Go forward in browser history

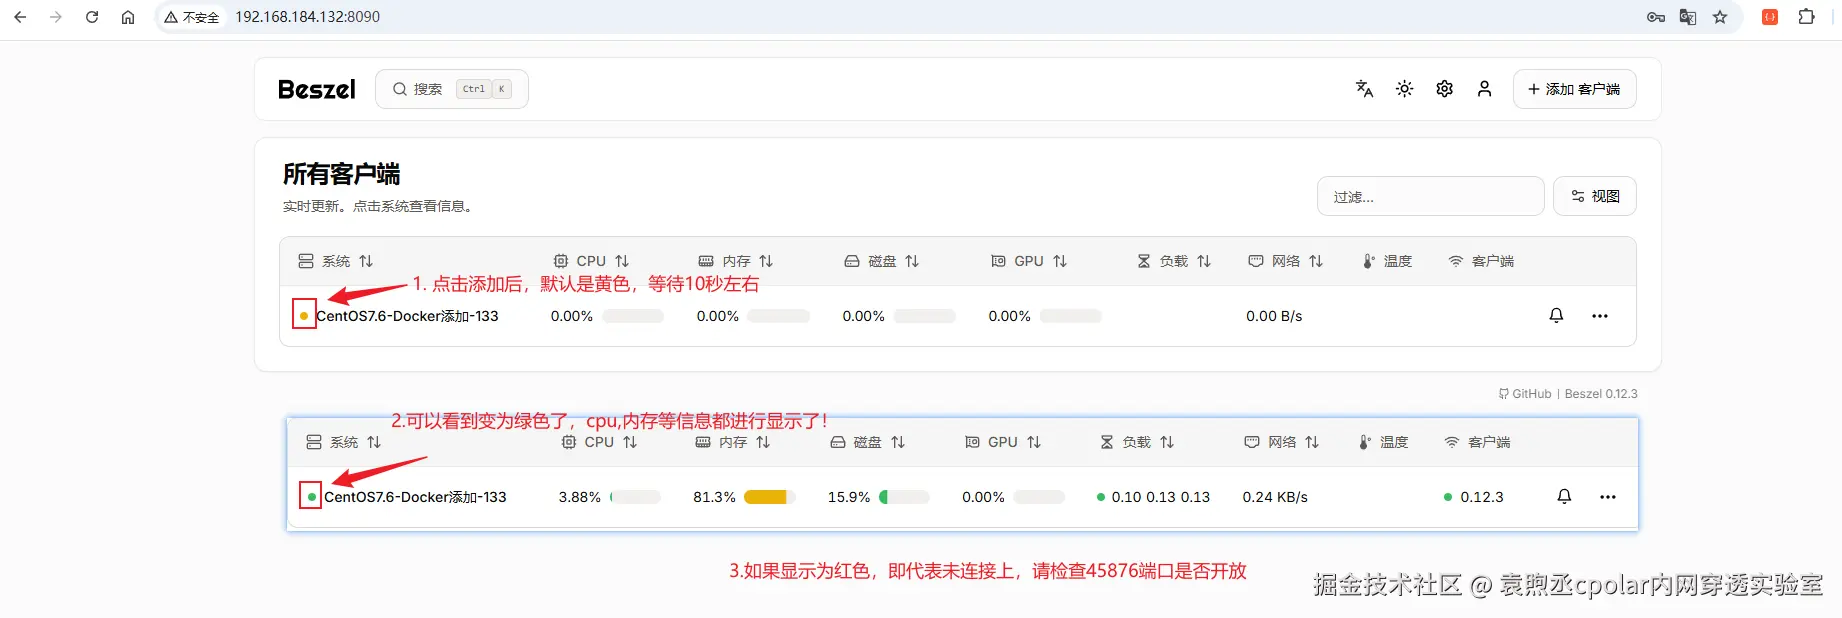tap(56, 17)
